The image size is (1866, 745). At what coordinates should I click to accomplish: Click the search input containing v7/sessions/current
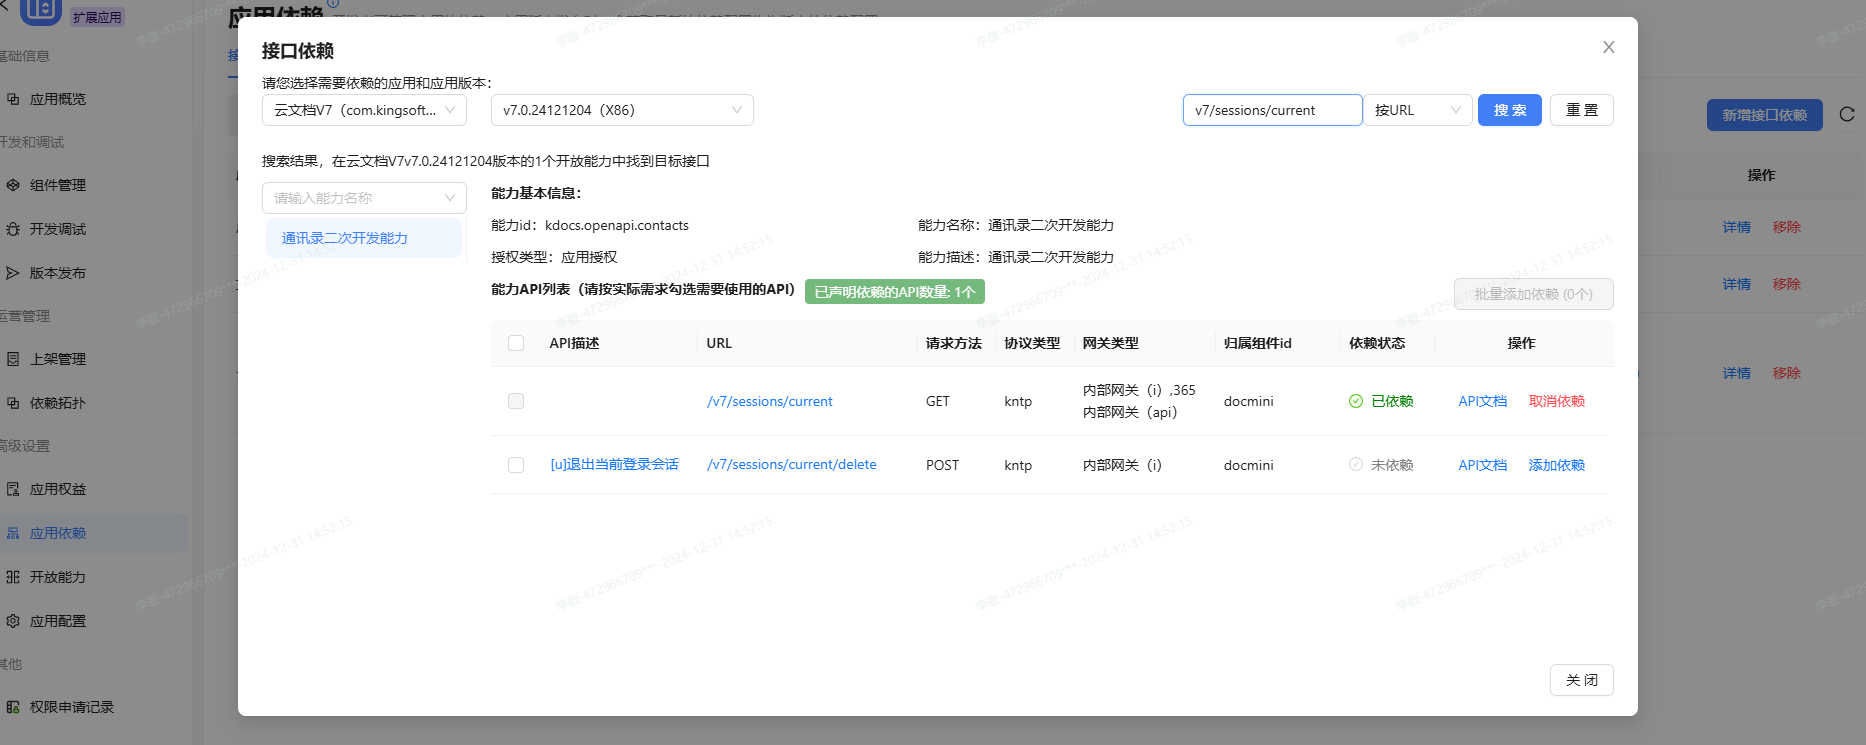pos(1272,110)
